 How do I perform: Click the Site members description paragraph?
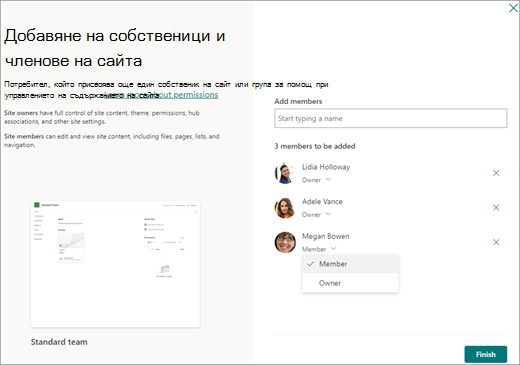coord(112,140)
